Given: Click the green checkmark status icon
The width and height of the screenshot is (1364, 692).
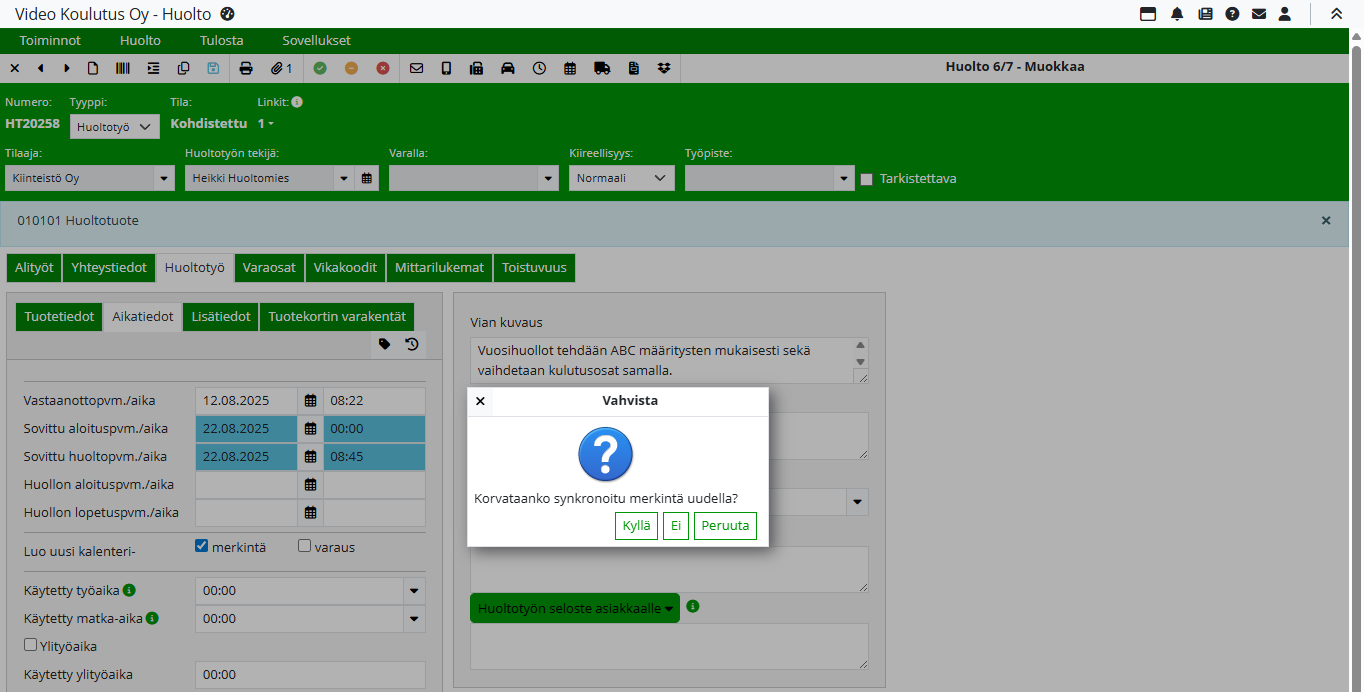Looking at the screenshot, I should (320, 68).
